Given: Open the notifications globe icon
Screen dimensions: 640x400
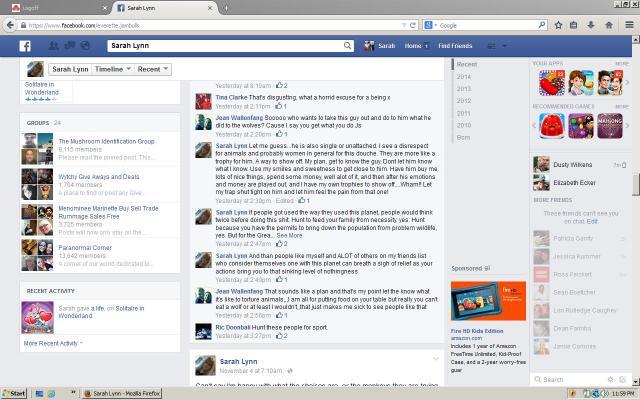Looking at the screenshot, I should click(85, 45).
